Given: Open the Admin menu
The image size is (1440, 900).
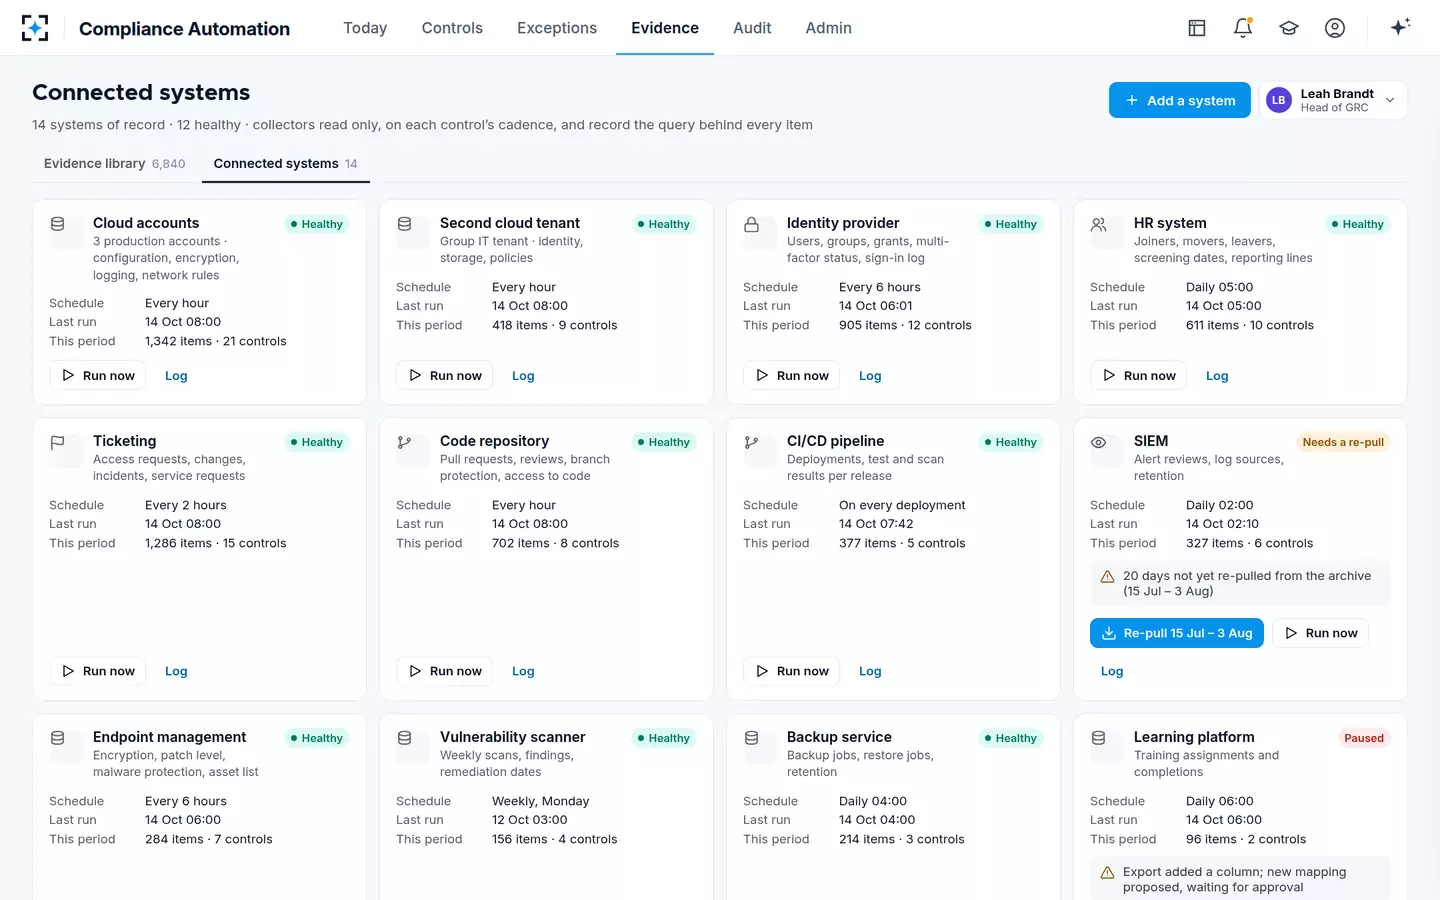Looking at the screenshot, I should click(x=829, y=28).
